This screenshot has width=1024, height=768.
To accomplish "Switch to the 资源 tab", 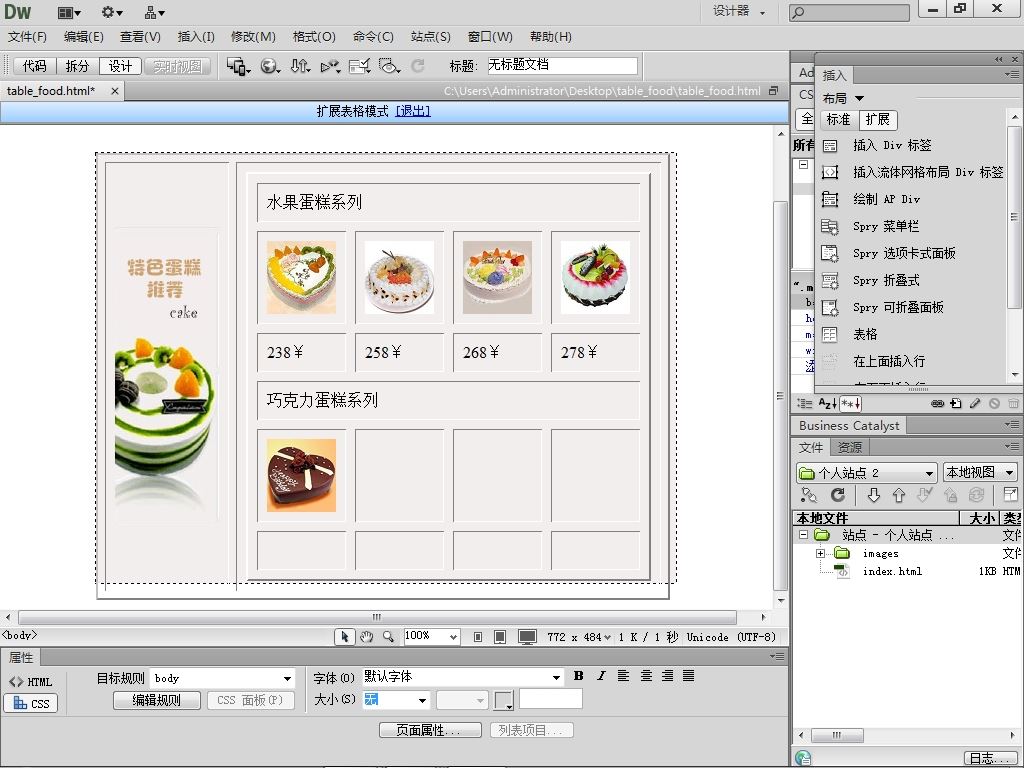I will (x=850, y=447).
